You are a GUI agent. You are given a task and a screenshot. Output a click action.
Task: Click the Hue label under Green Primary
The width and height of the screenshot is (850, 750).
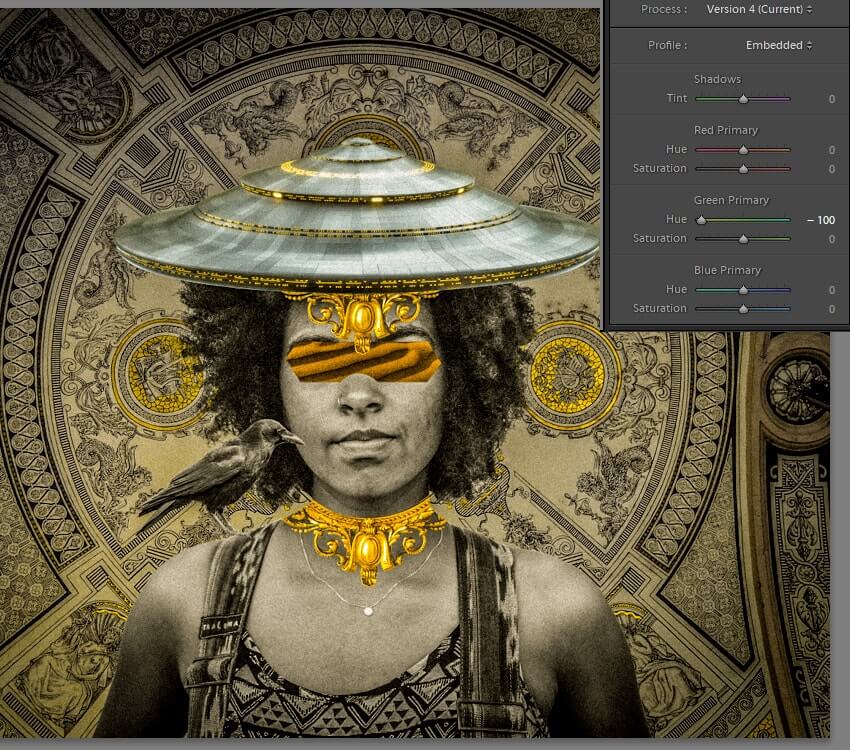(676, 219)
